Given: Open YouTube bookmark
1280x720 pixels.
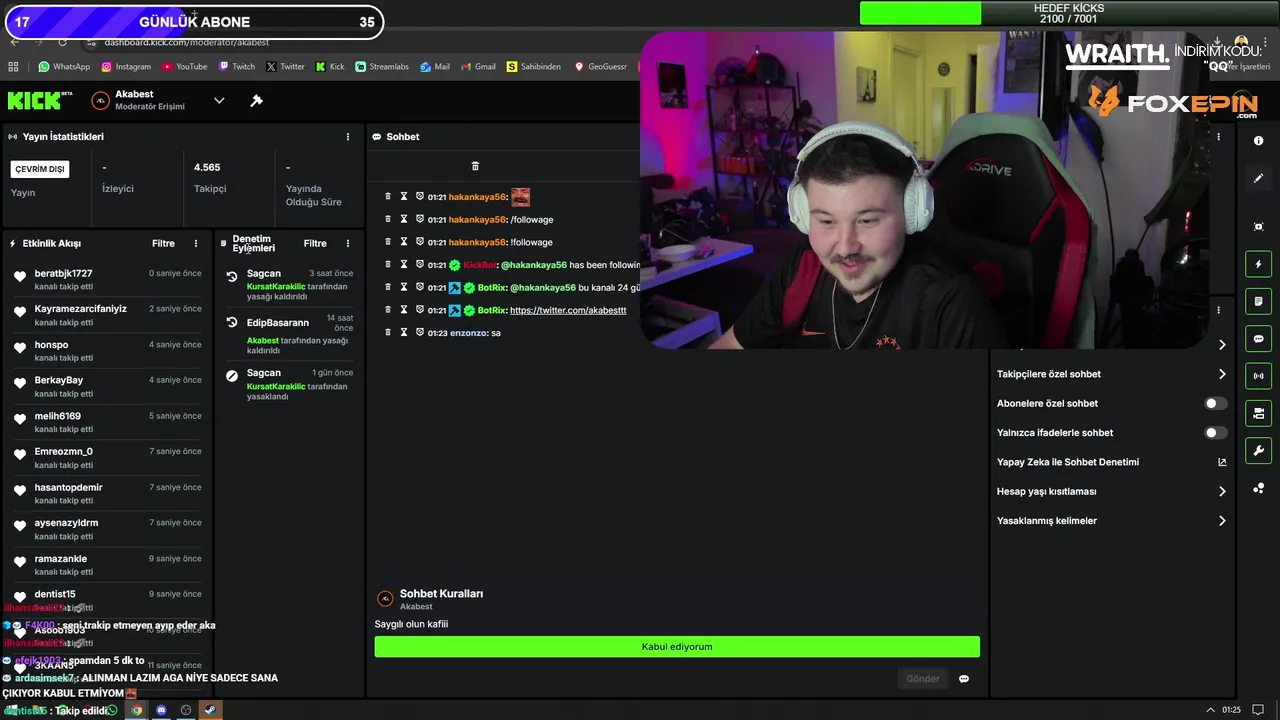Looking at the screenshot, I should [x=185, y=67].
